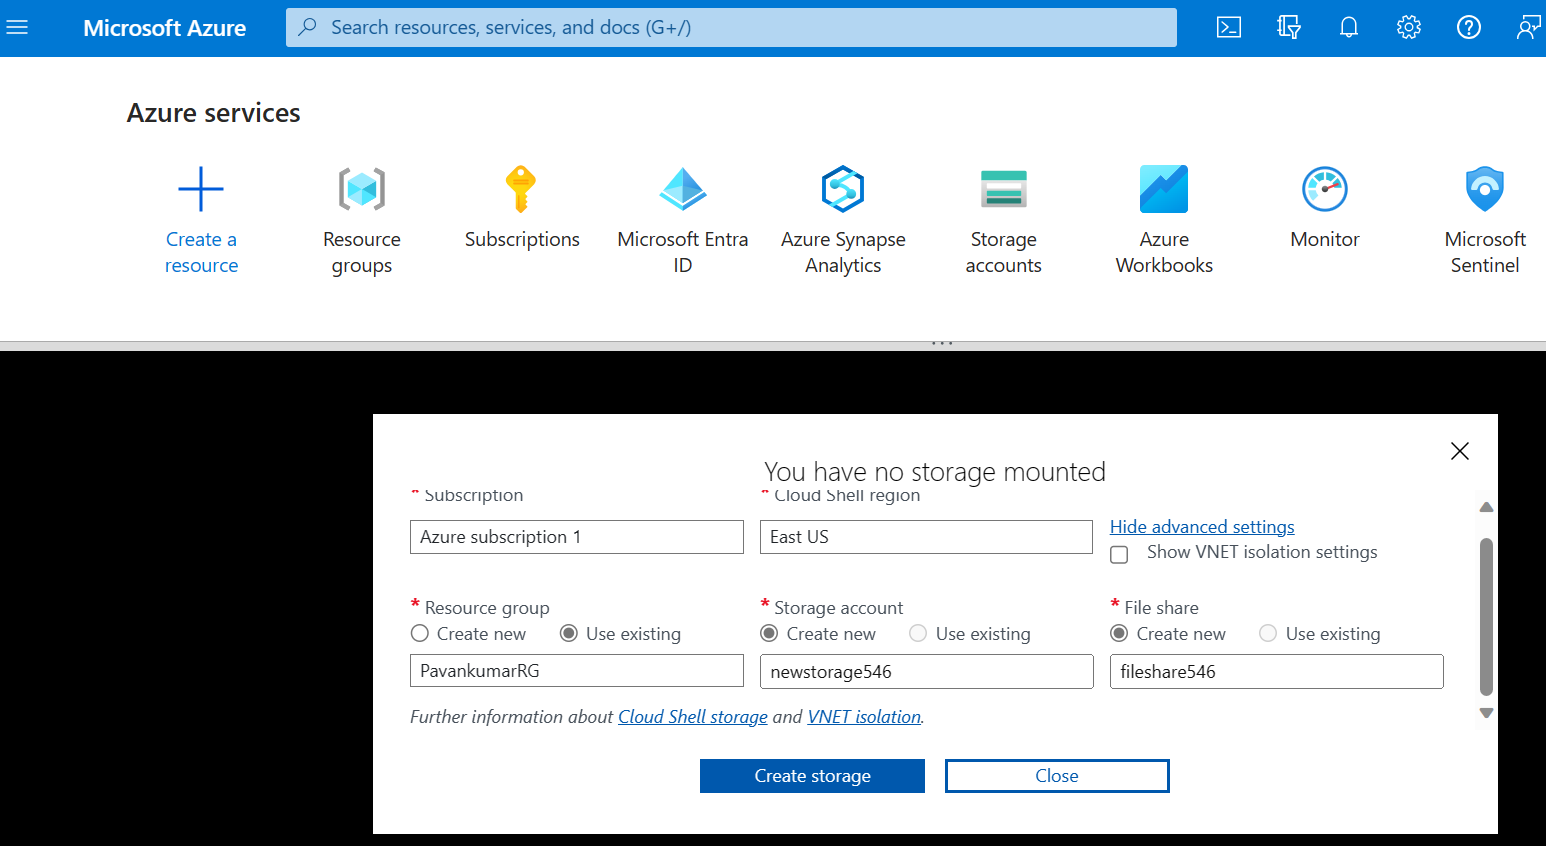Open Azure Synapse Analytics icon
1546x846 pixels.
[843, 189]
